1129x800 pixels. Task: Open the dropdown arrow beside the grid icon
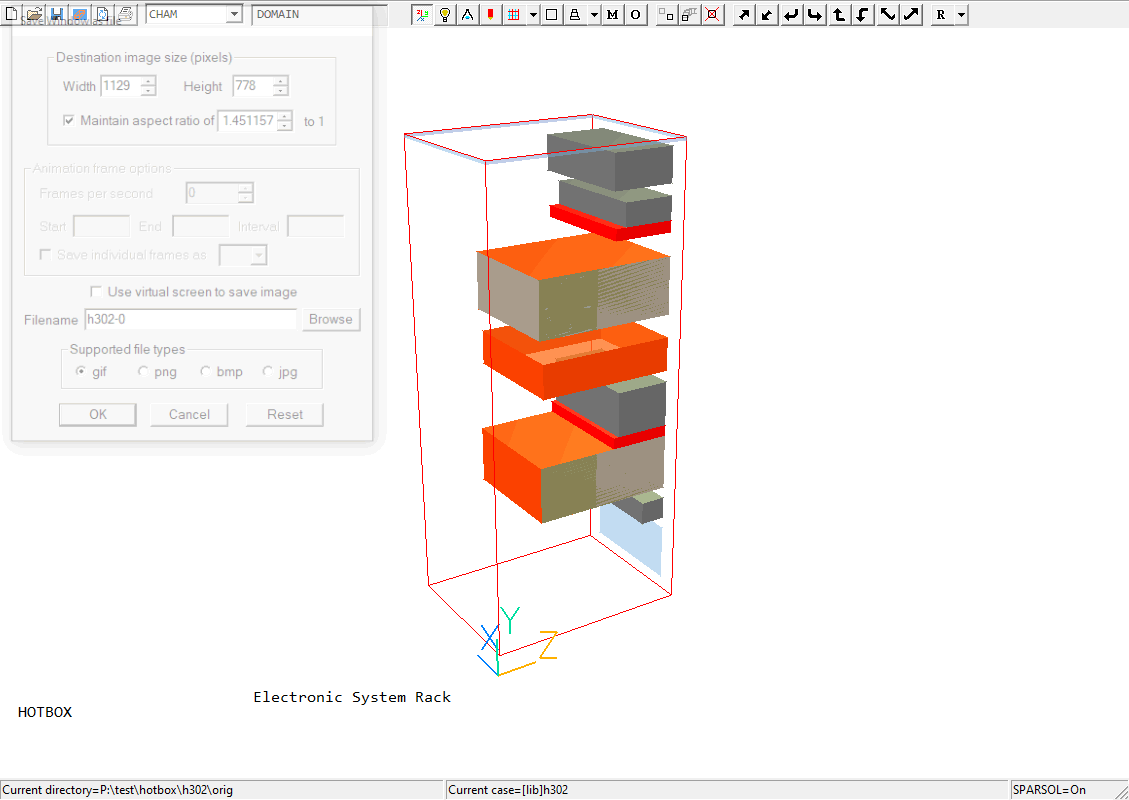(x=534, y=15)
